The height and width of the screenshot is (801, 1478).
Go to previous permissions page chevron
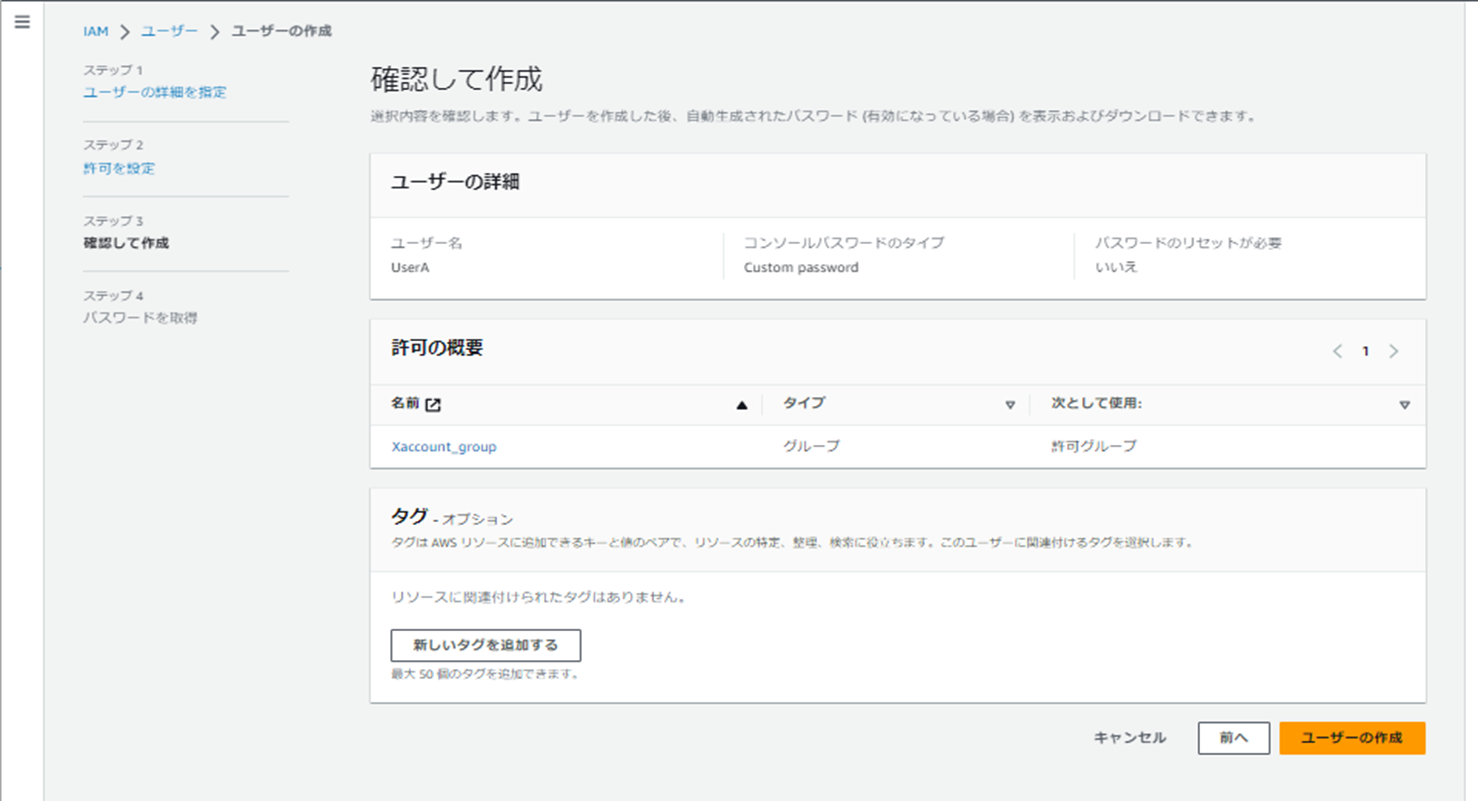(x=1337, y=351)
